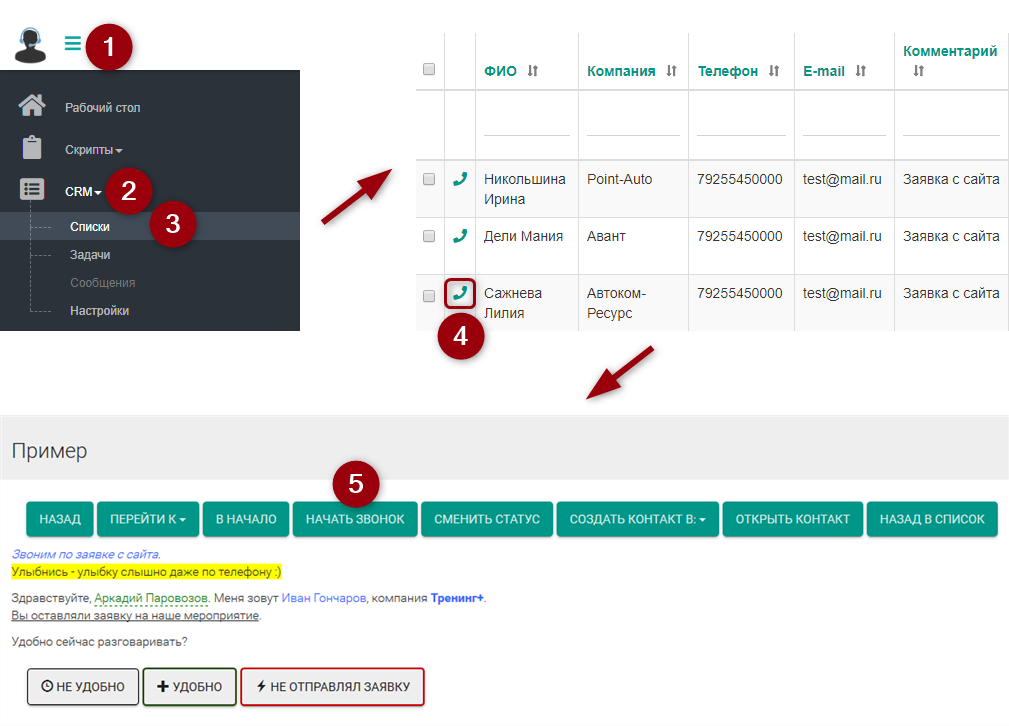The height and width of the screenshot is (726, 1009).
Task: Open the ПЕРЕЙТИ К dropdown
Action: [148, 519]
